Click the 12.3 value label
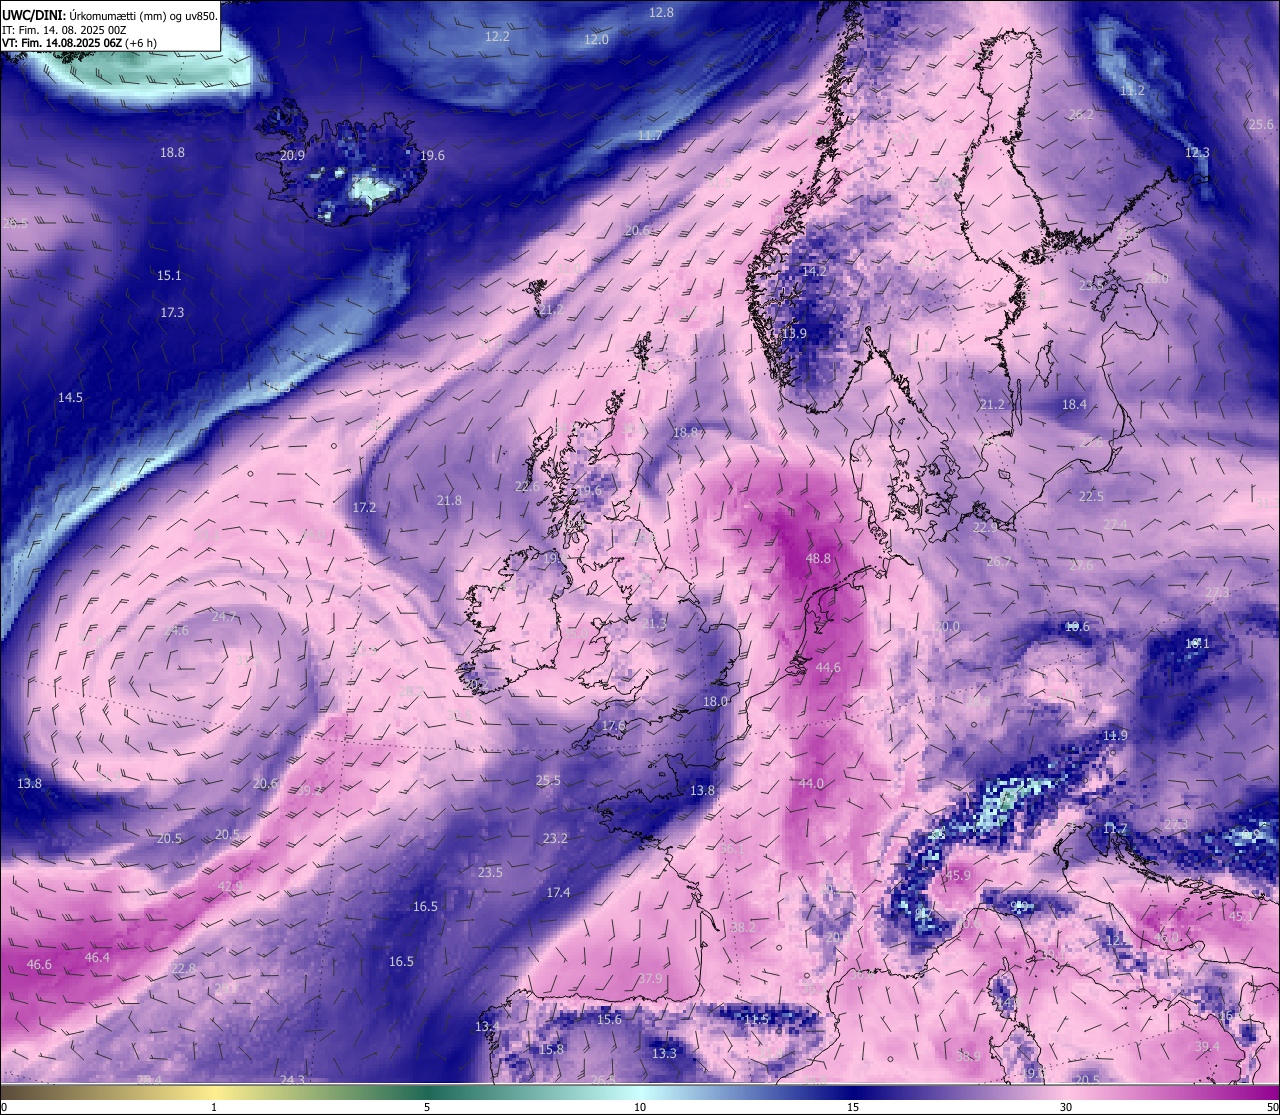 (1197, 153)
